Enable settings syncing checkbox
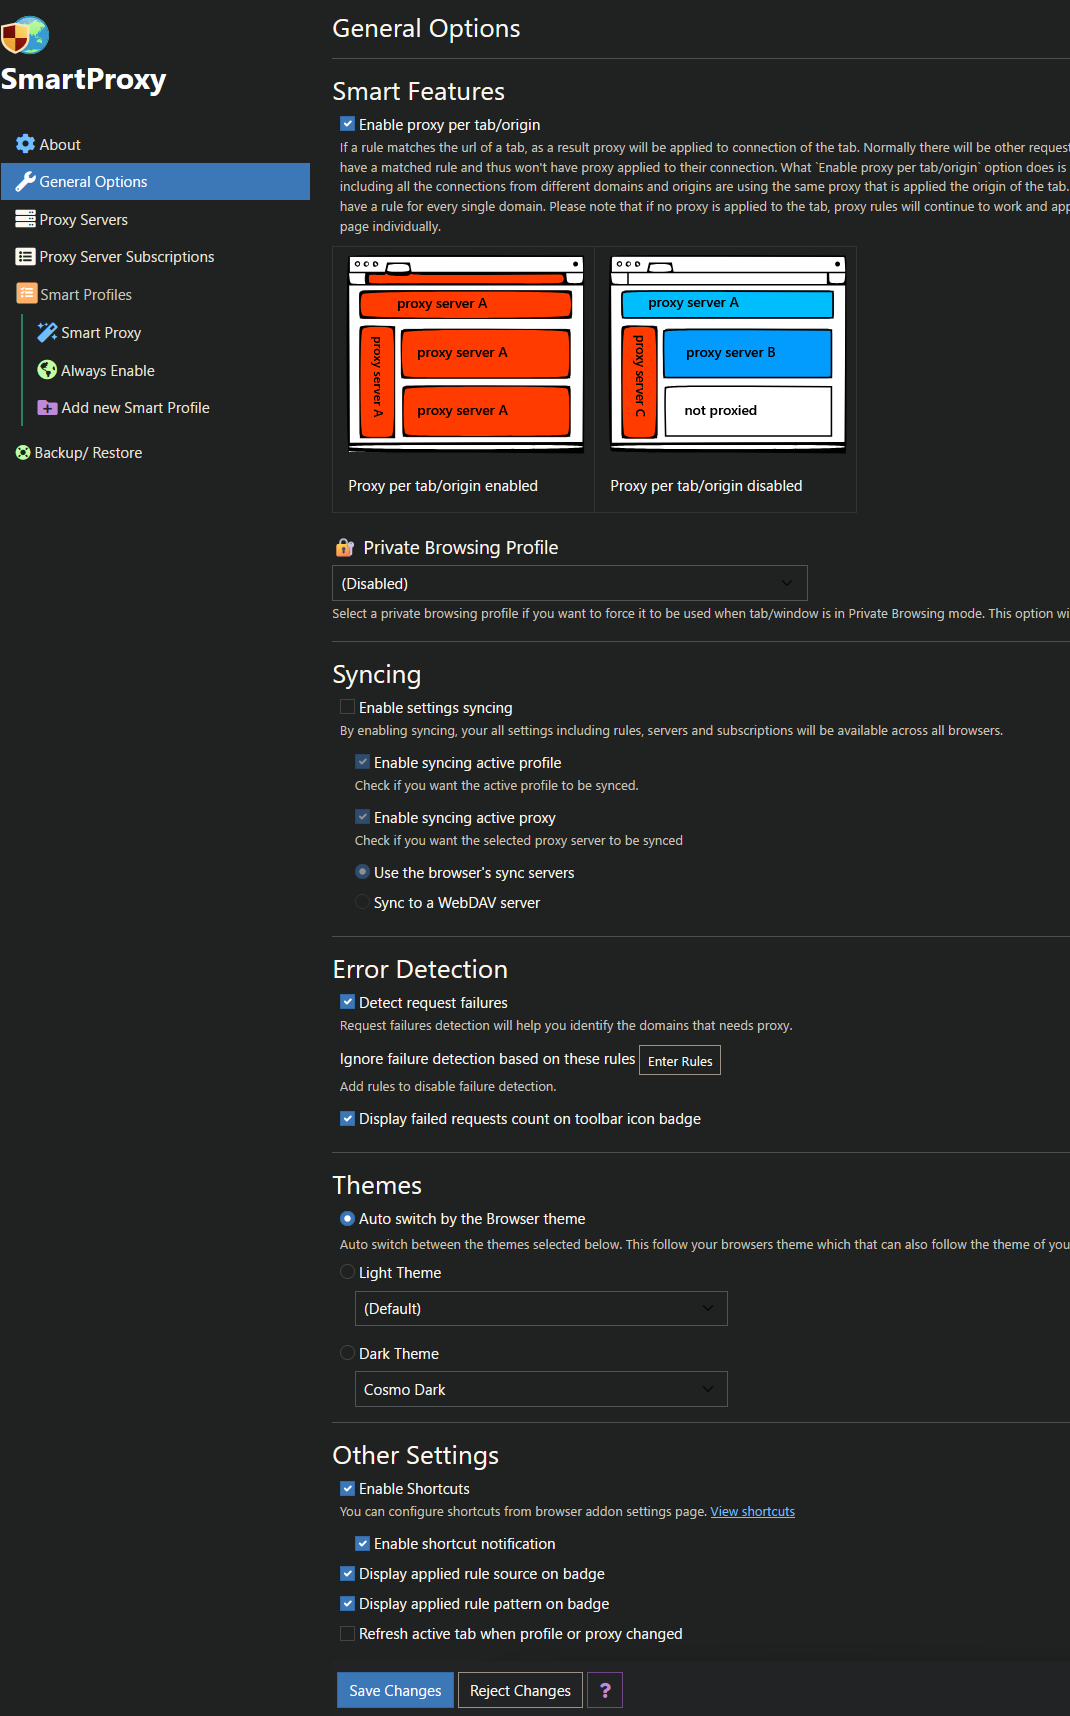Screen dimensions: 1070x1716 (347, 707)
